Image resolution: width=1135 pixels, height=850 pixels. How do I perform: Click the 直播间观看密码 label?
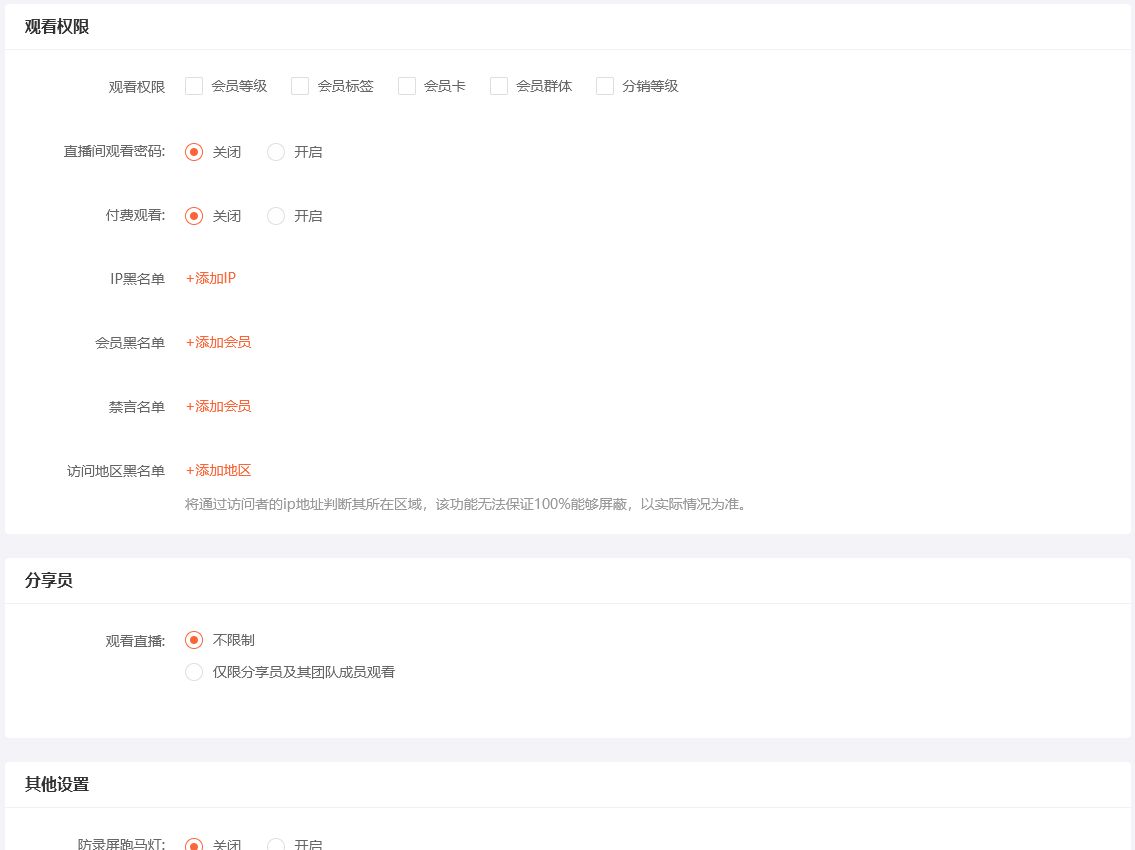(114, 151)
